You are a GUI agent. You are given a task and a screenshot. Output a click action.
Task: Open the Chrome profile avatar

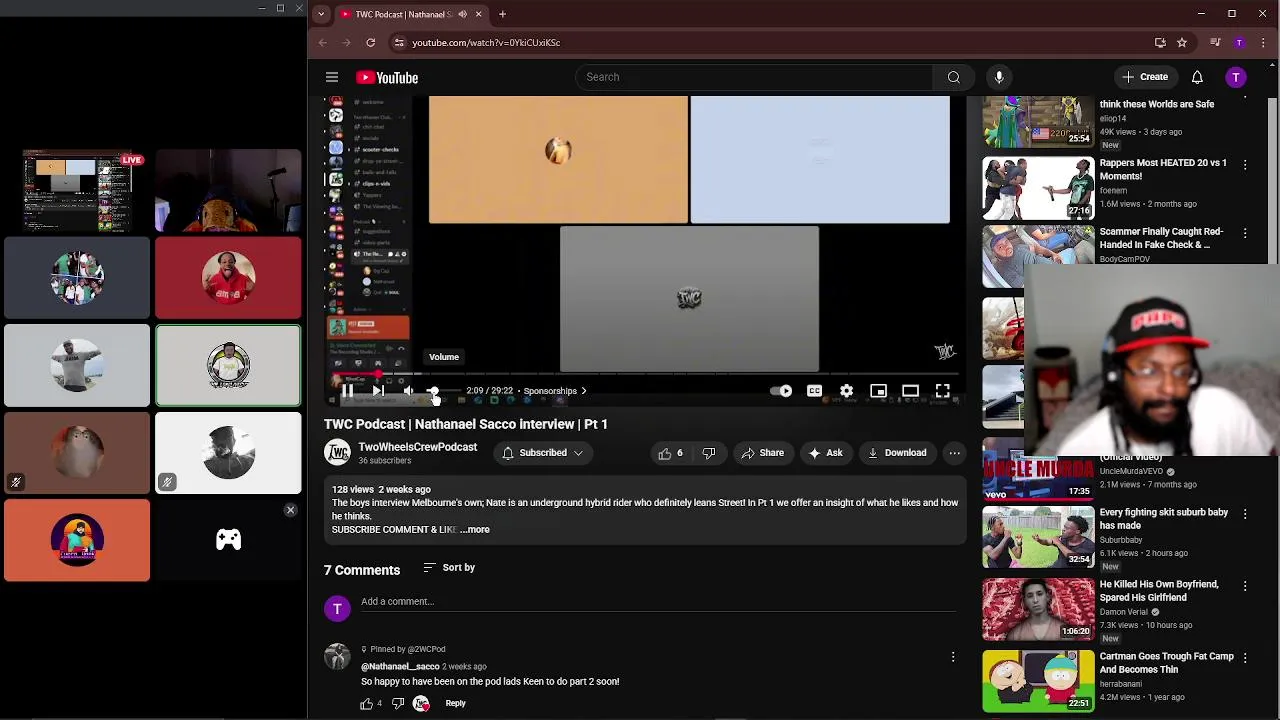pos(1239,43)
